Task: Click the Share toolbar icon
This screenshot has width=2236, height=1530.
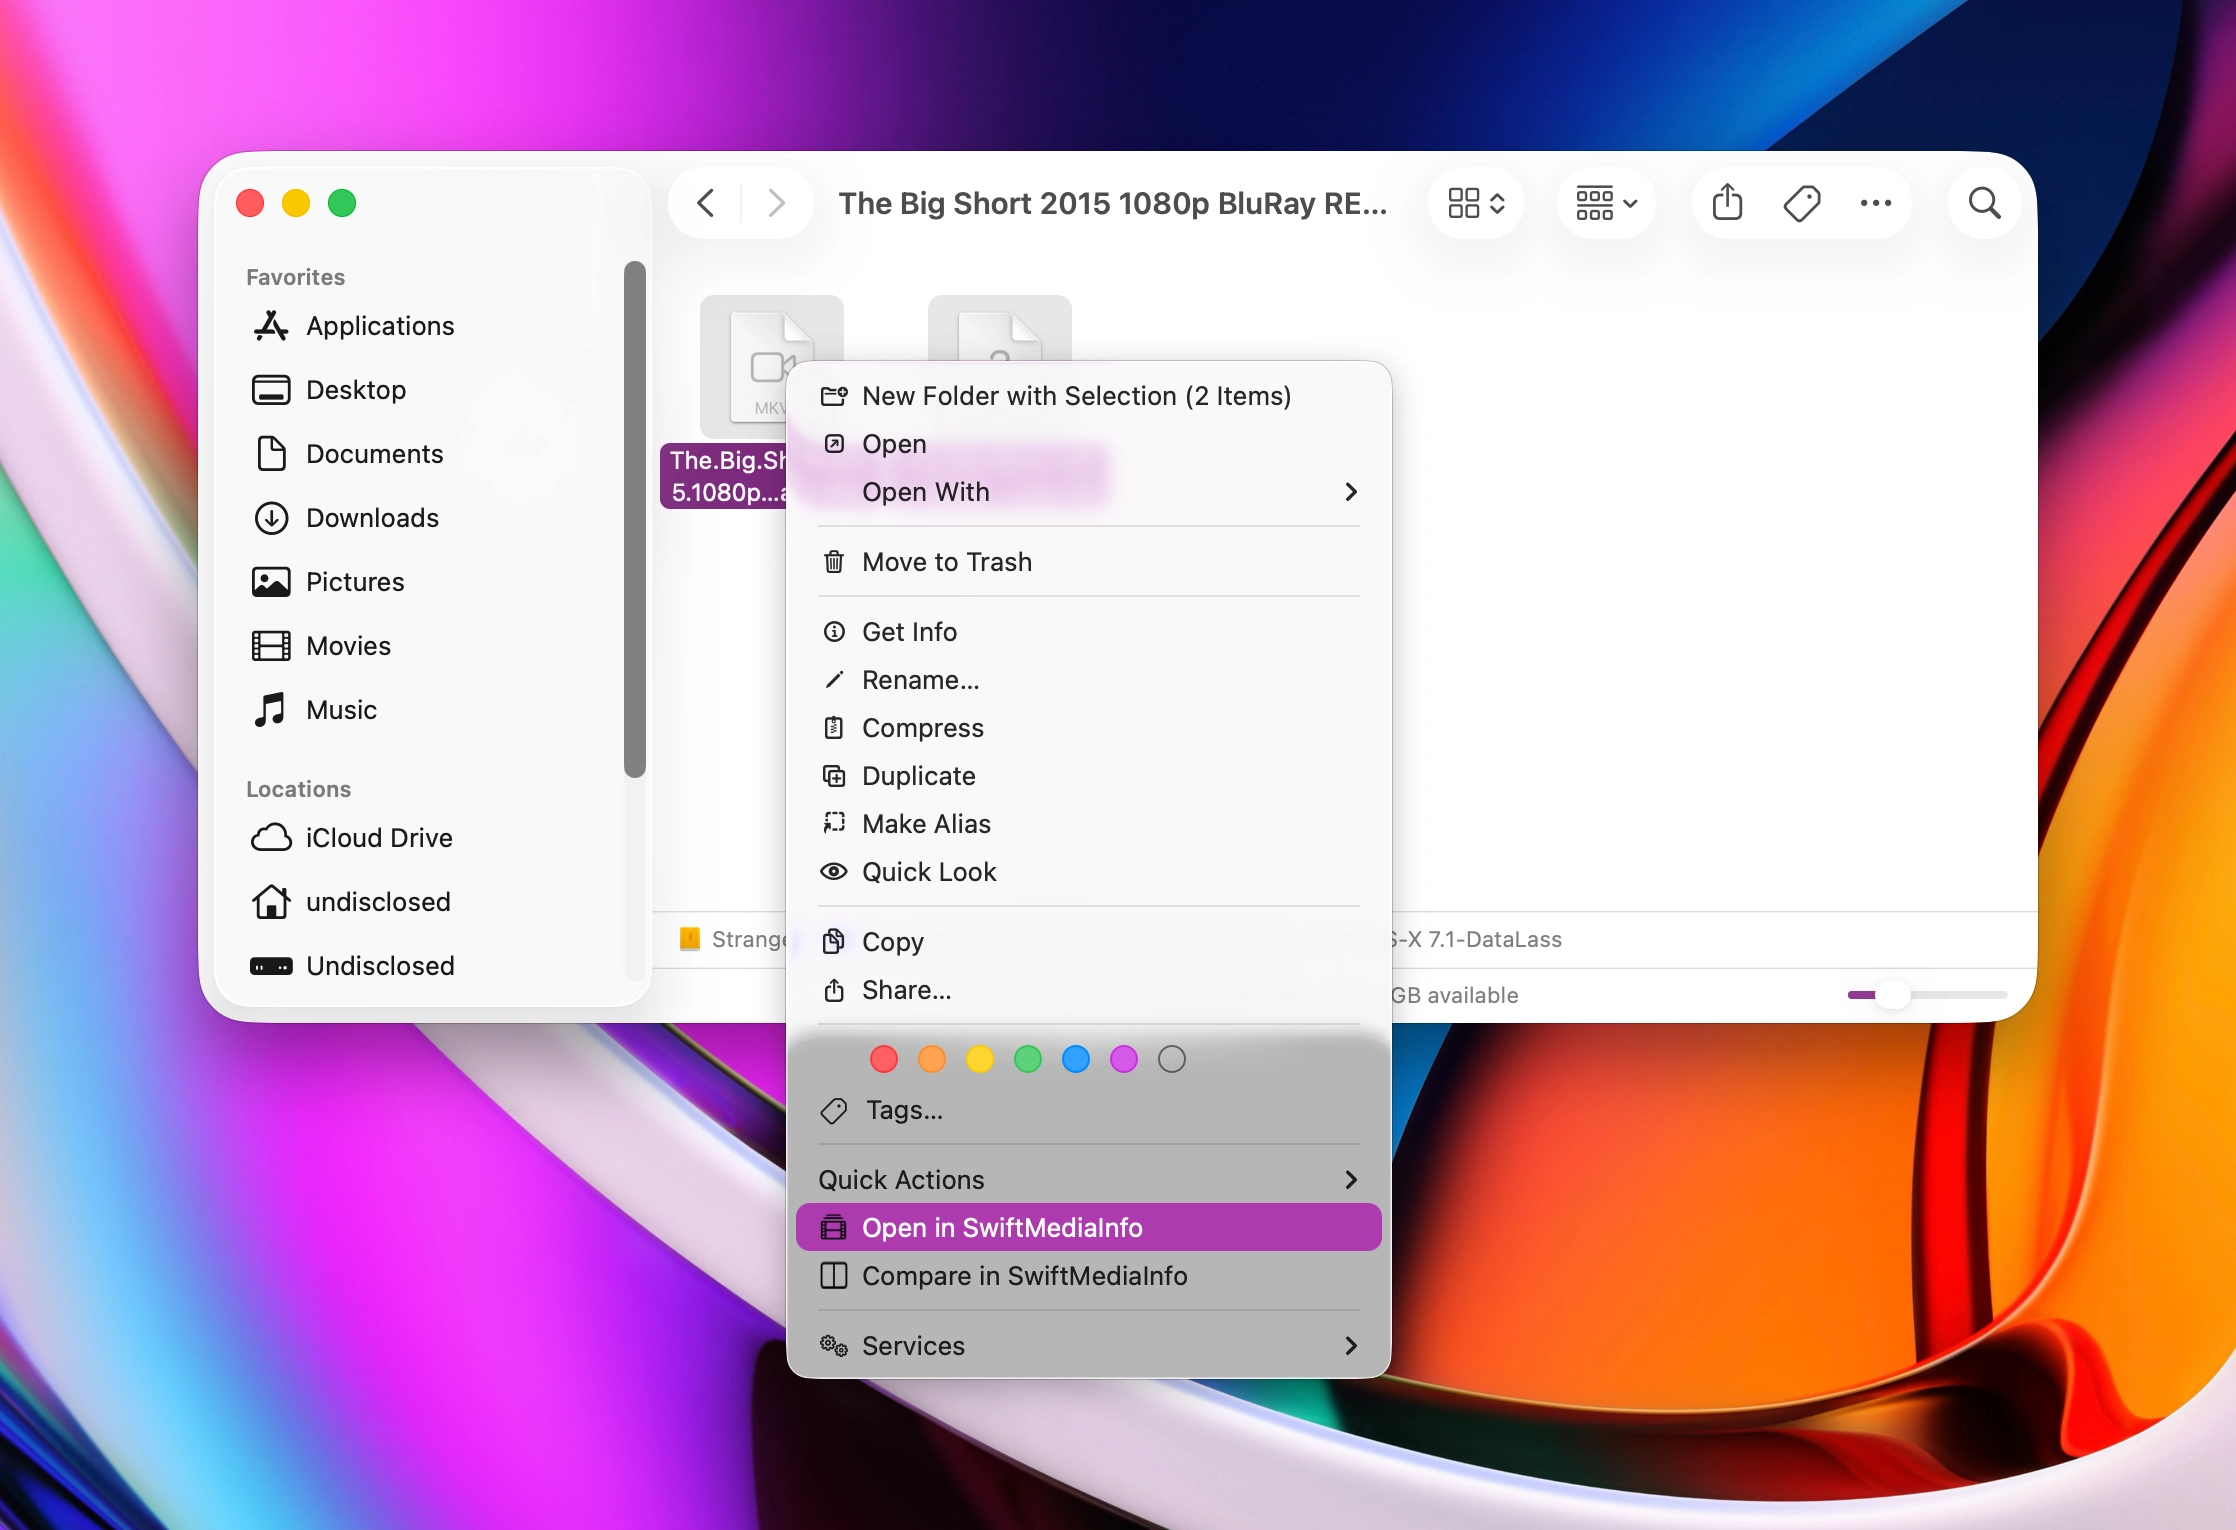Action: tap(1728, 203)
